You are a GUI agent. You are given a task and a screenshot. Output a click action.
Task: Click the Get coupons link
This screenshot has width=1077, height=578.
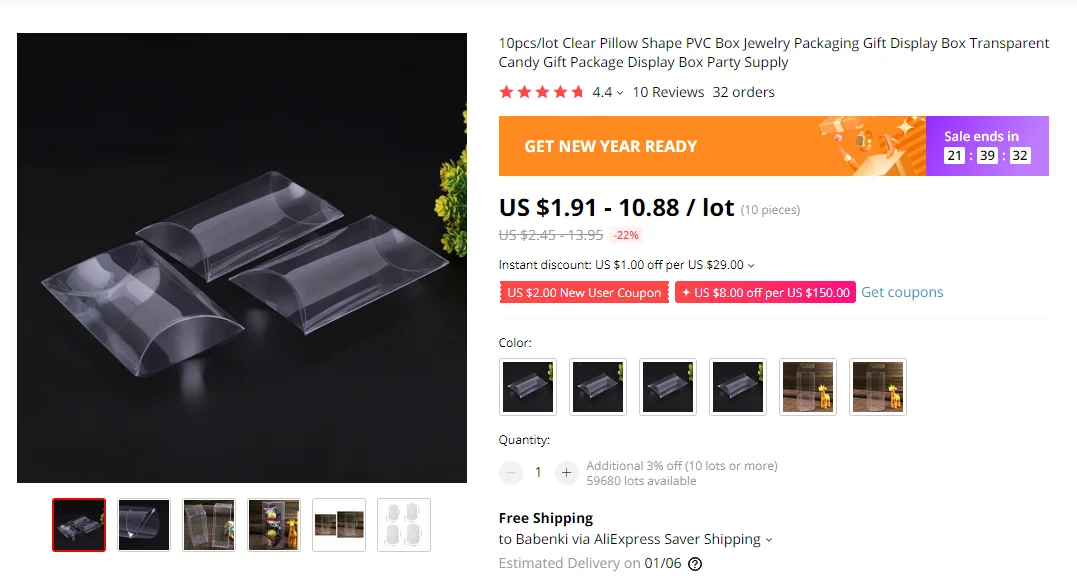[x=902, y=292]
